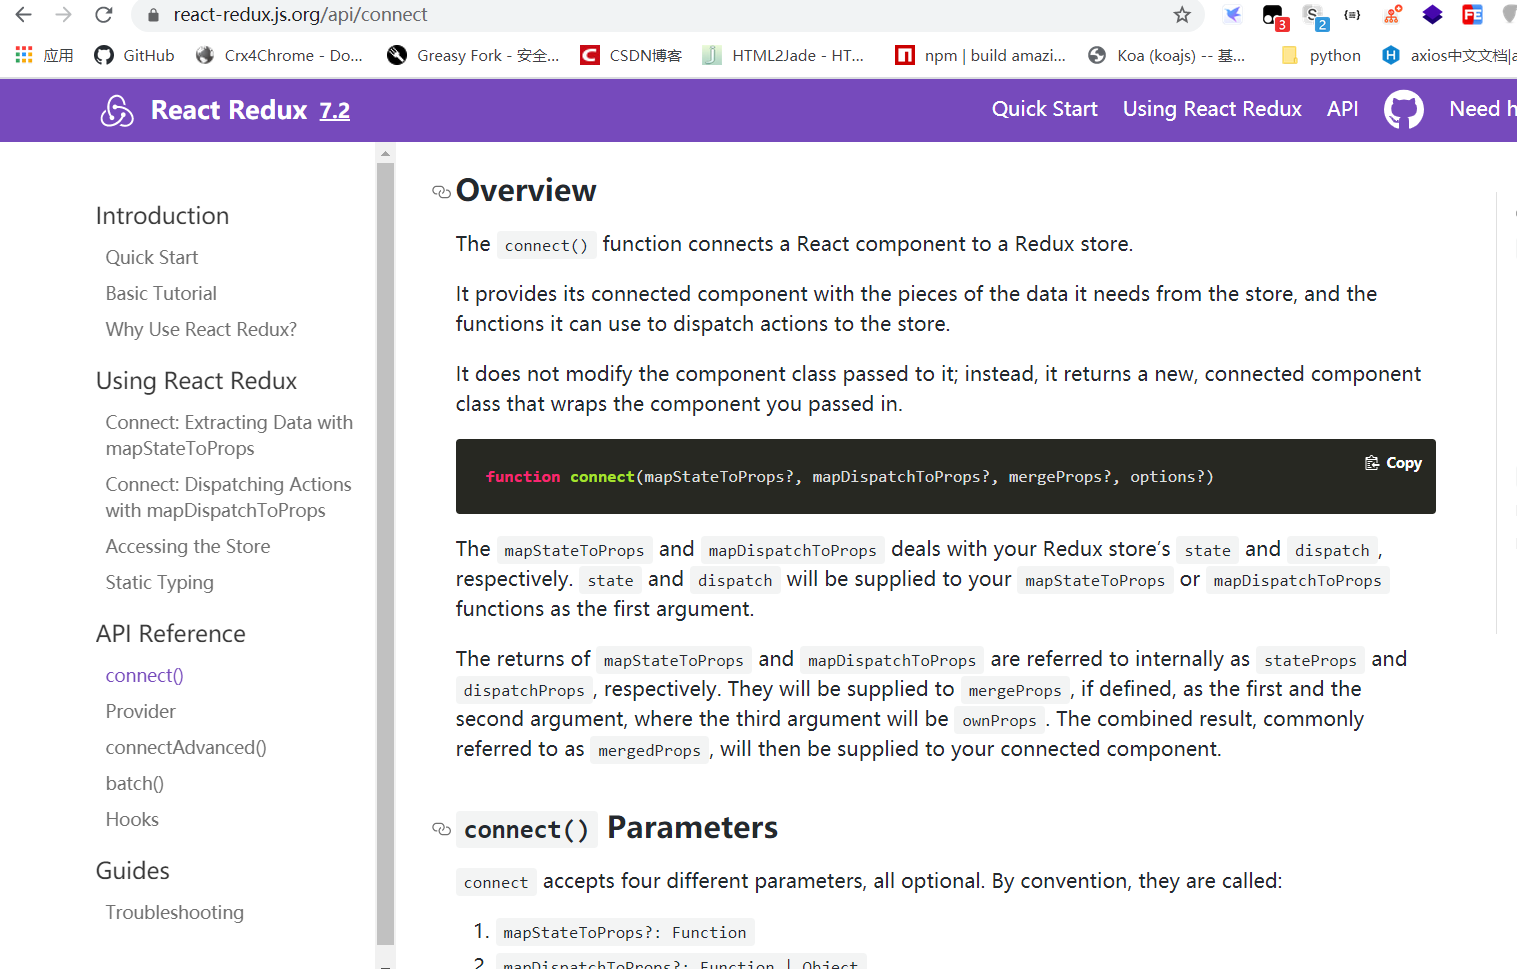Click the React Redux logo icon
The image size is (1517, 969).
point(117,110)
